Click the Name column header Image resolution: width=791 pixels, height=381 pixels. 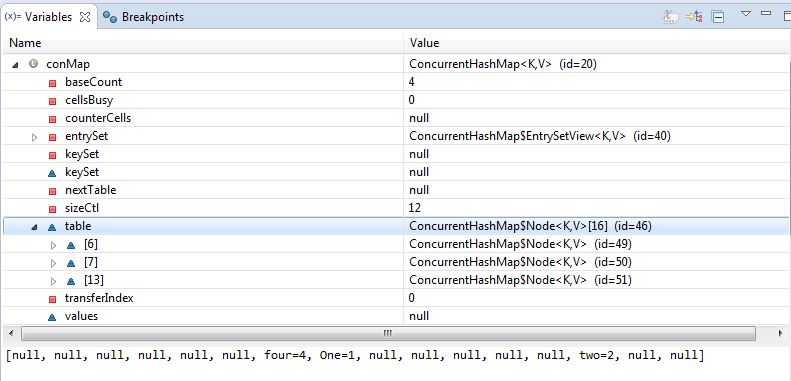tap(203, 43)
